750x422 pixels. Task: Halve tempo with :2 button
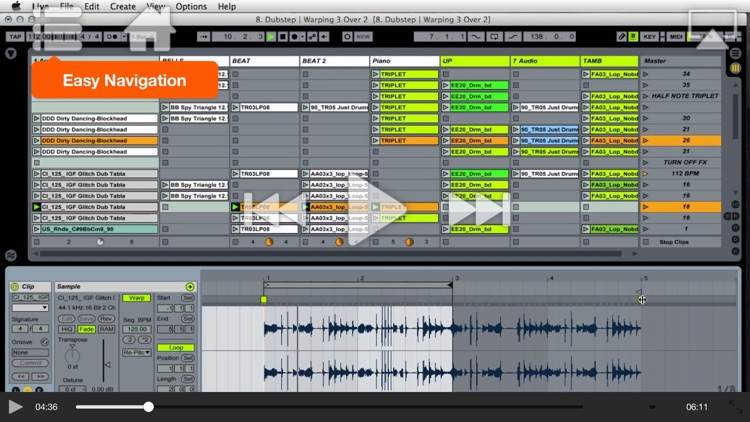click(x=129, y=340)
